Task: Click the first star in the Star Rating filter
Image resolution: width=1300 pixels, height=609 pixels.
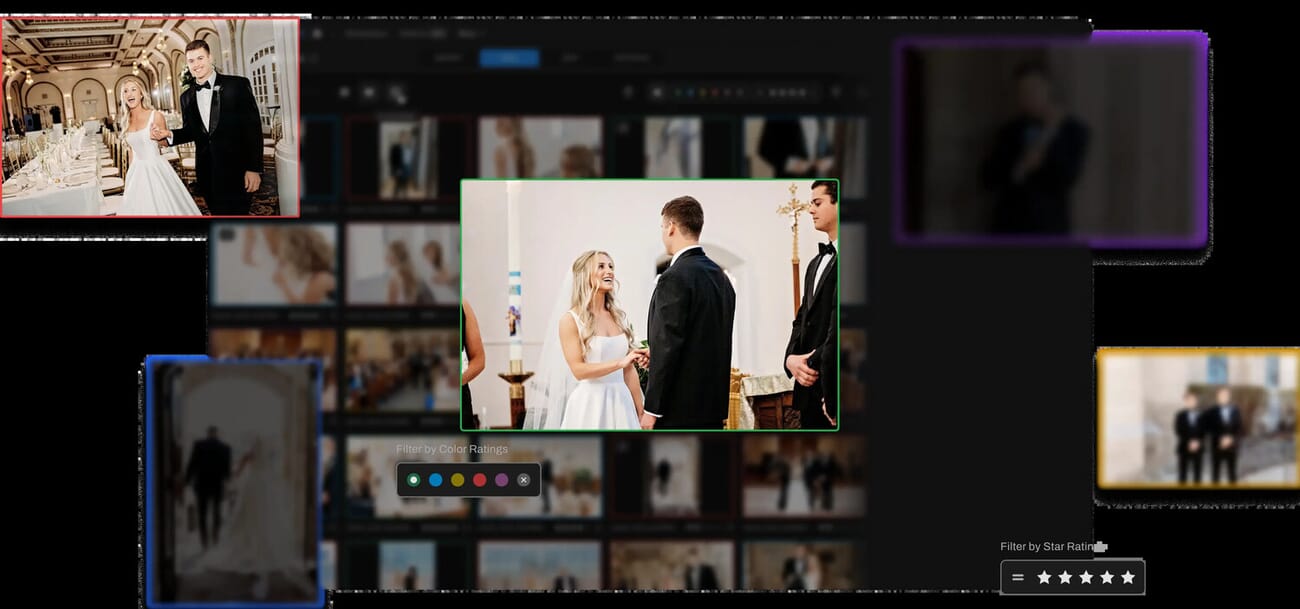Action: tap(1044, 577)
